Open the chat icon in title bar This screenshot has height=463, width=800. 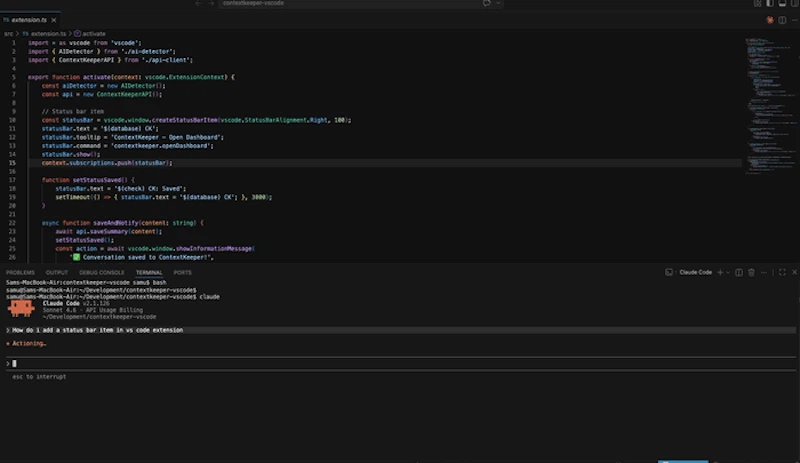487,3
